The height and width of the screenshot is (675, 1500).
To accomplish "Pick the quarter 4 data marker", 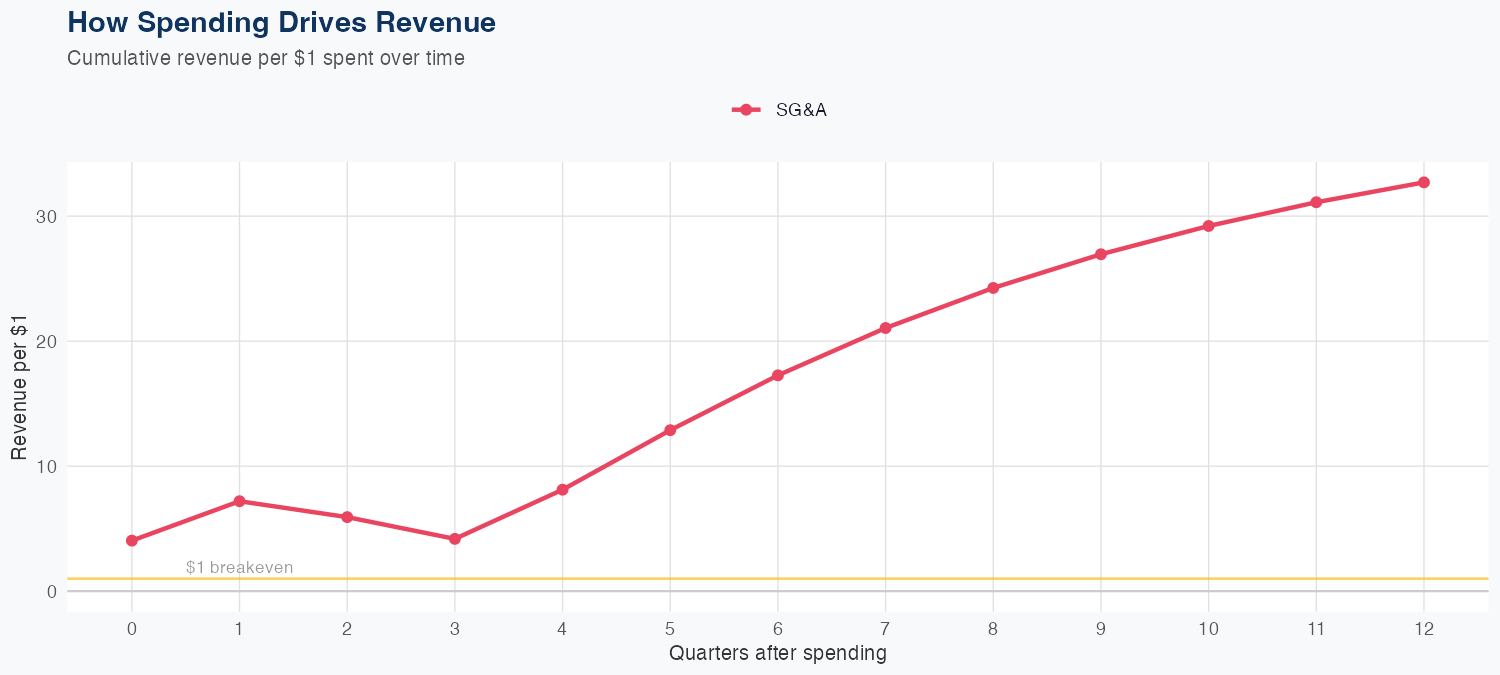I will coord(562,490).
